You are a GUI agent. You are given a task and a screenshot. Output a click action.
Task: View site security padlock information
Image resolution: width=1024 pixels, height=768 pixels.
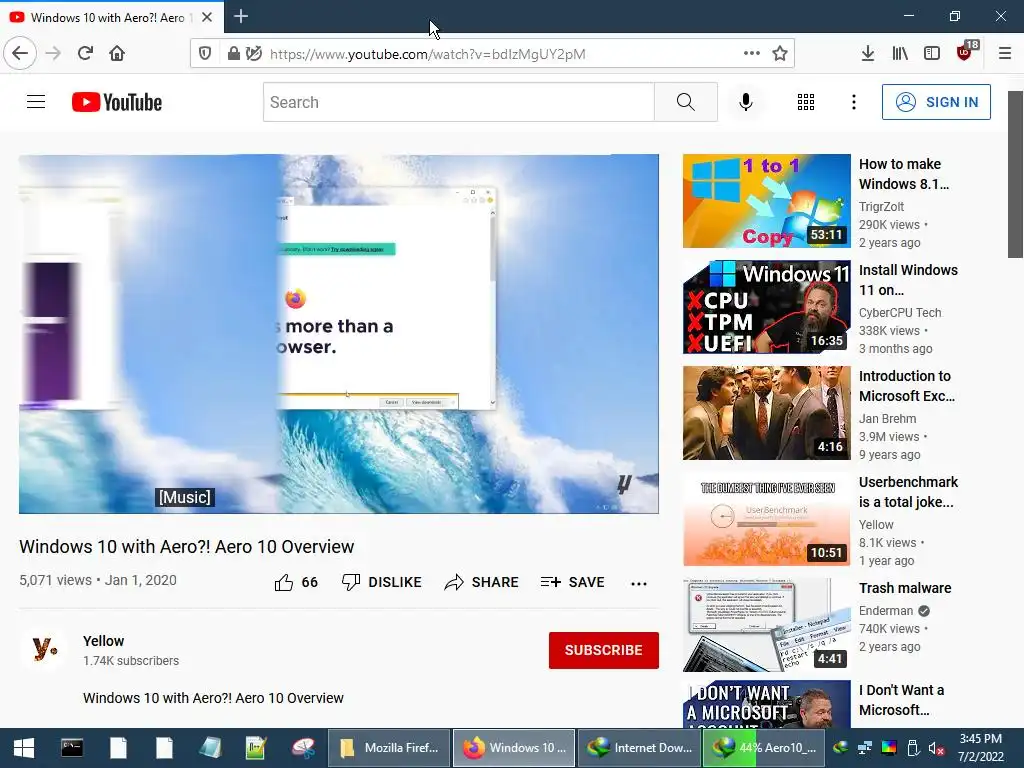tap(233, 54)
